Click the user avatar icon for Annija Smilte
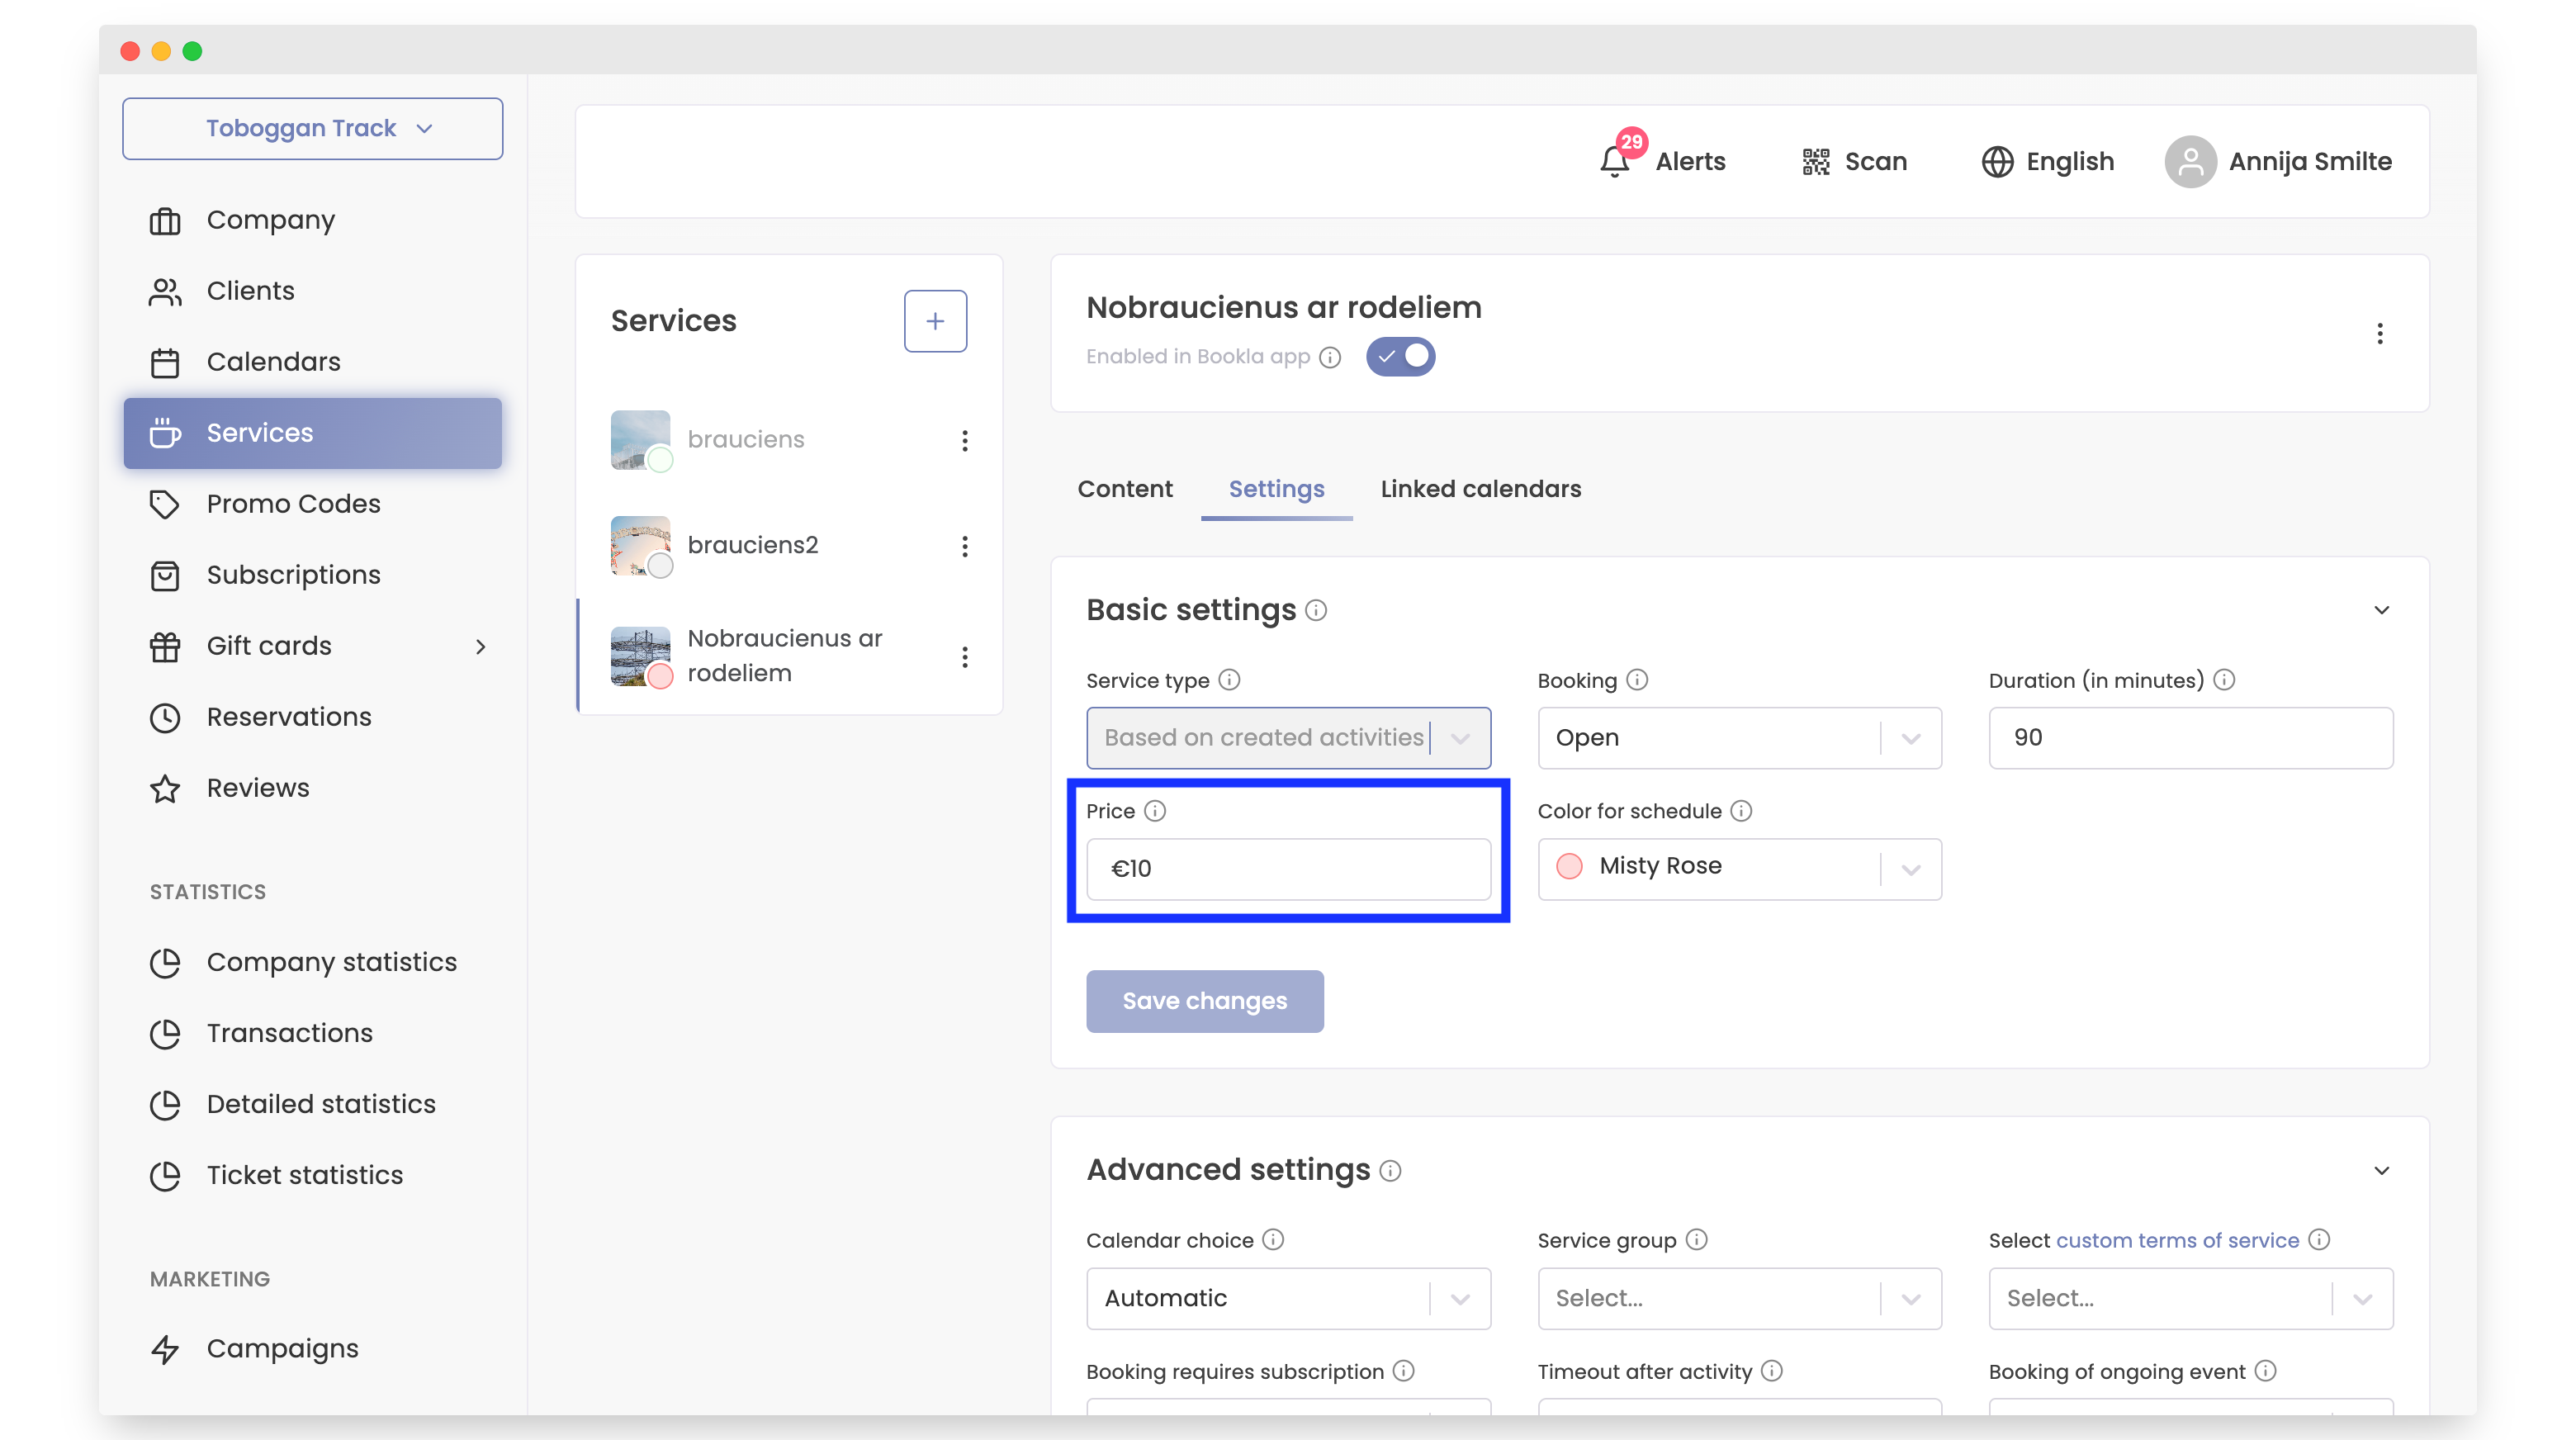 point(2190,161)
